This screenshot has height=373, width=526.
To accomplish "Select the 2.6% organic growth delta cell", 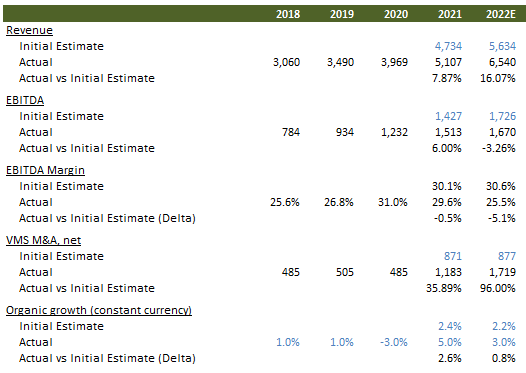I will click(450, 358).
